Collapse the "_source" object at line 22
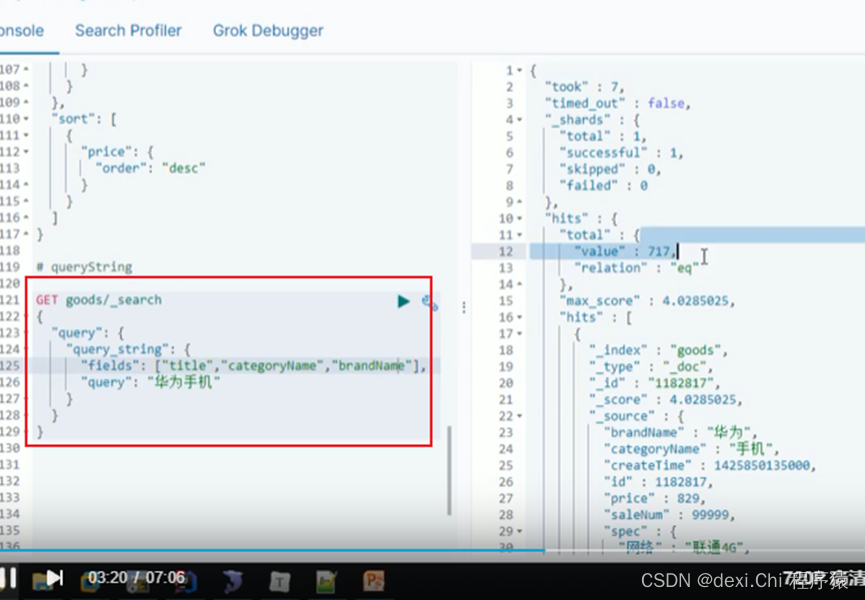The width and height of the screenshot is (865, 600). pyautogui.click(x=520, y=416)
